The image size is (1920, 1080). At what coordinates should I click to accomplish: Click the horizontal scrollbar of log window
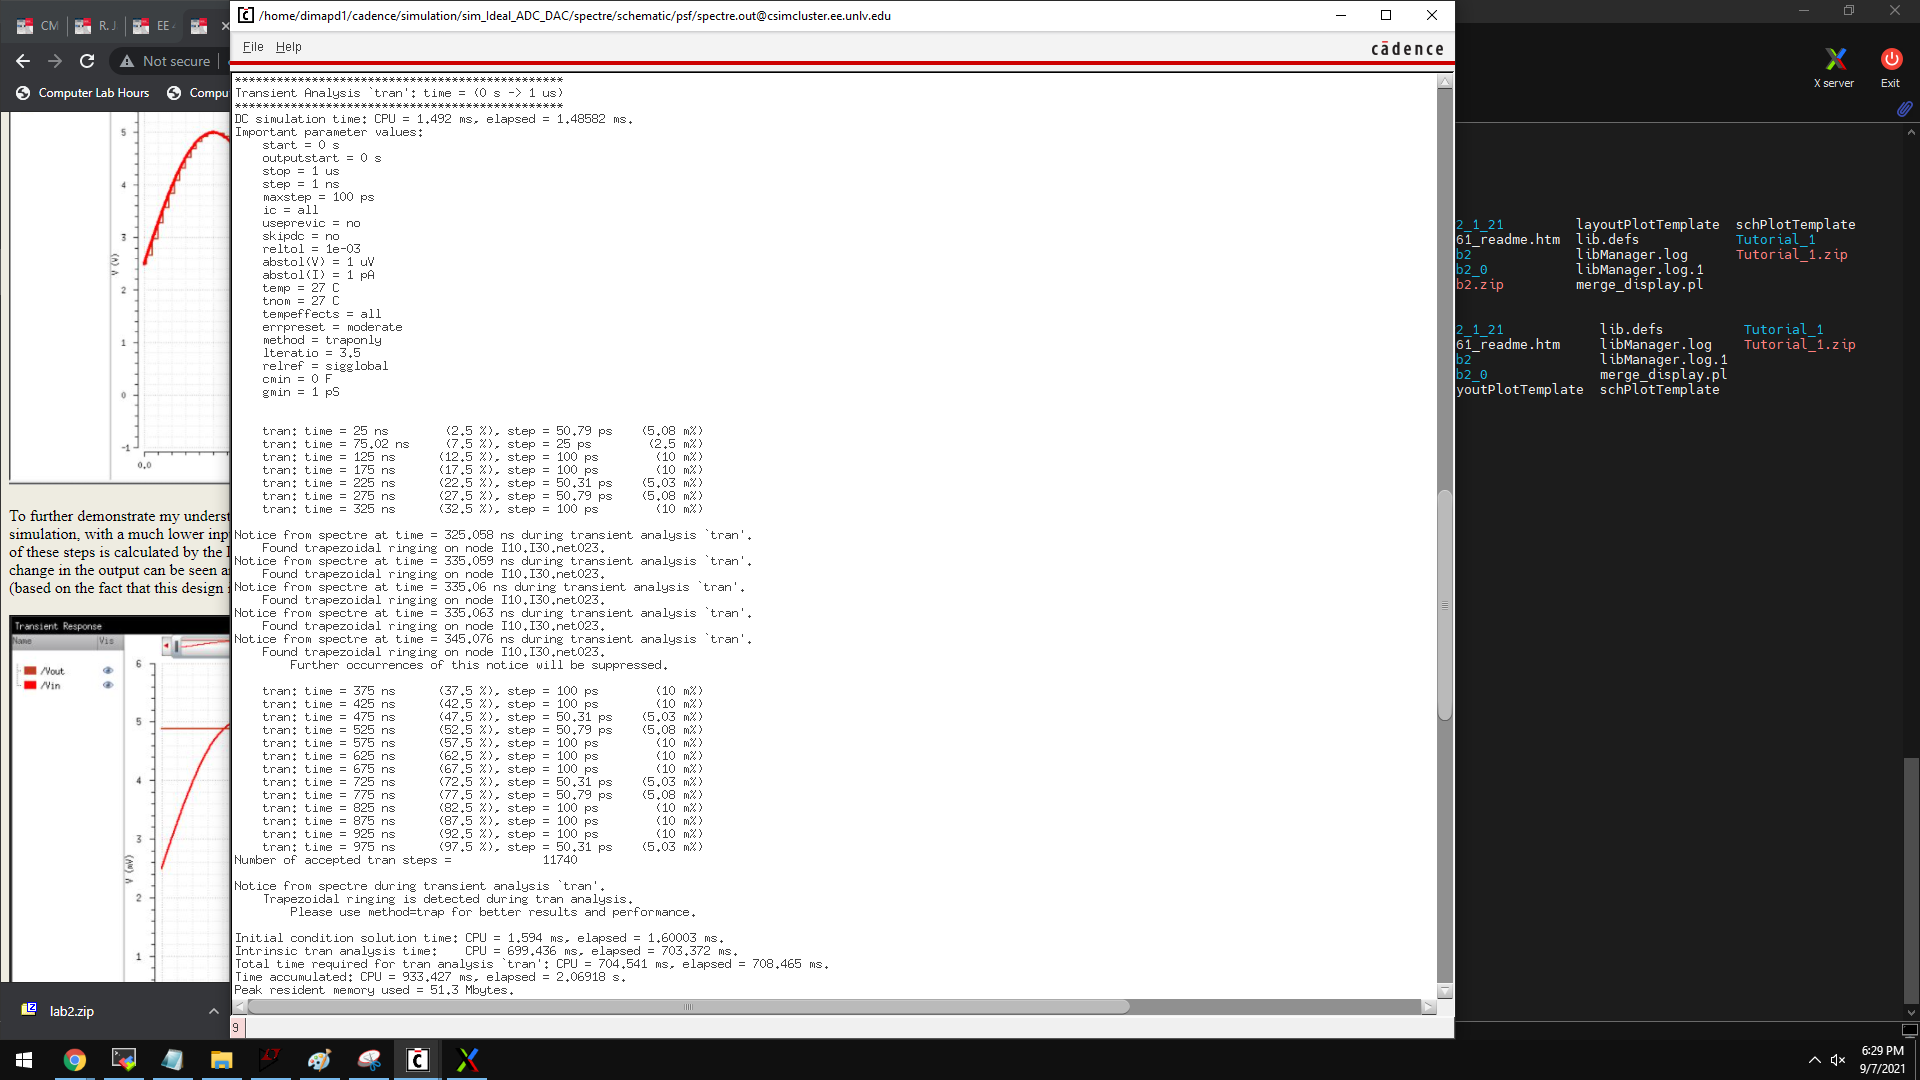[x=688, y=1007]
